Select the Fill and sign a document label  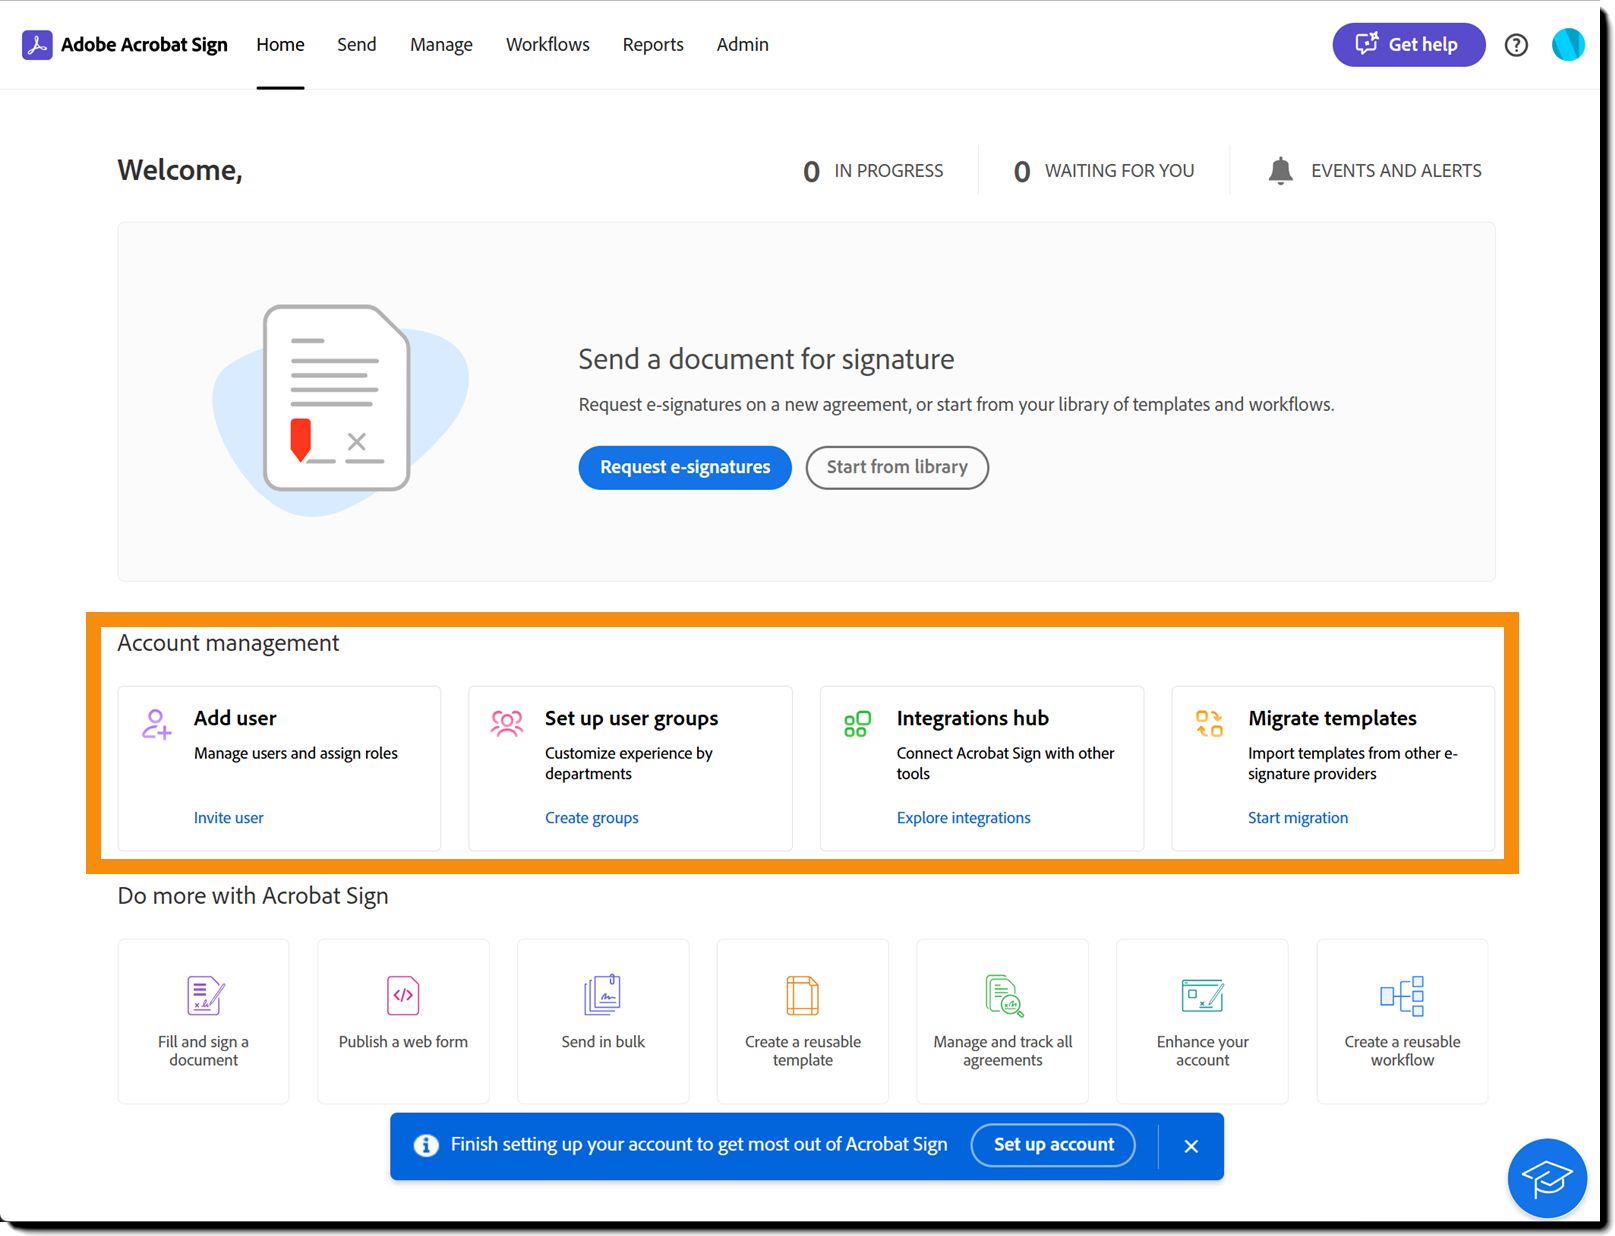tap(204, 1051)
